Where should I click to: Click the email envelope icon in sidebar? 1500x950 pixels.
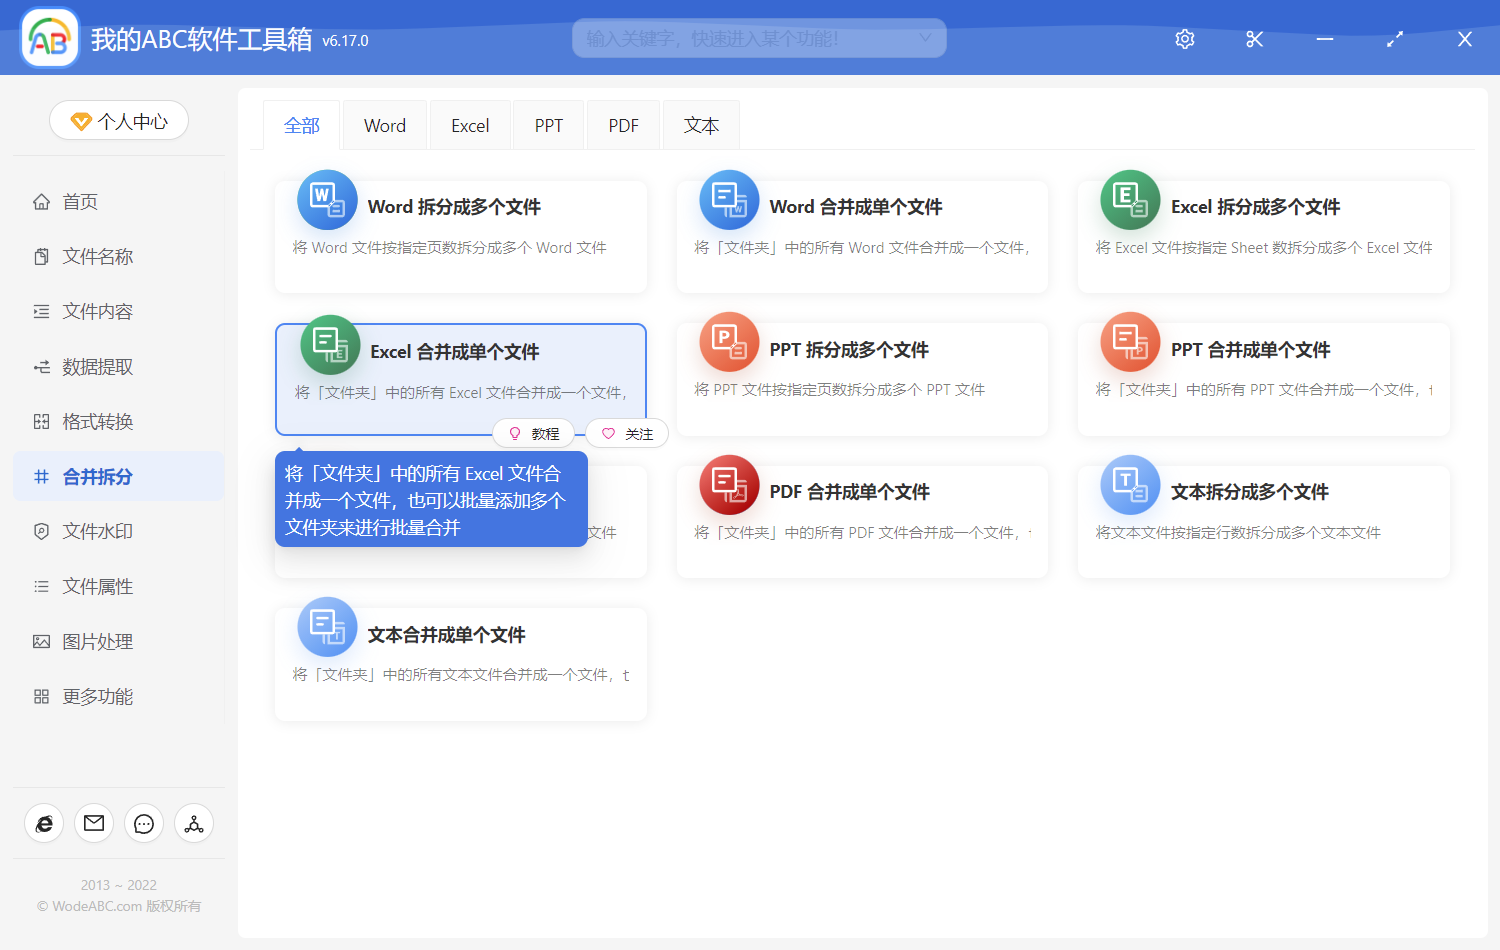tap(94, 824)
